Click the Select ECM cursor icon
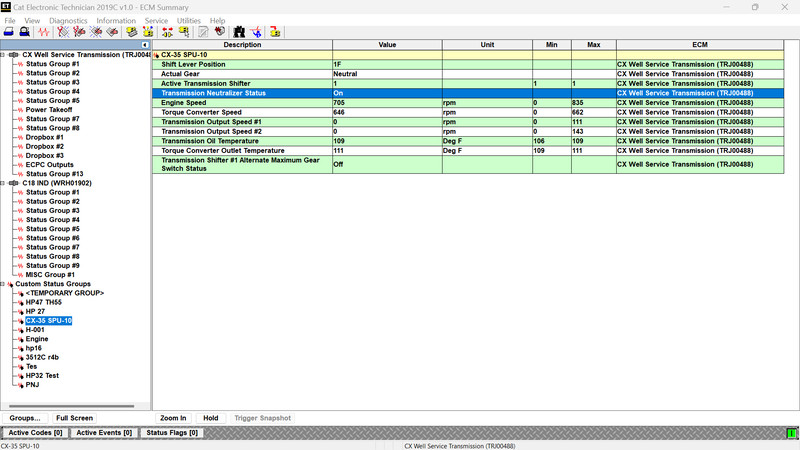Screen dimensions: 800x450 point(184,32)
